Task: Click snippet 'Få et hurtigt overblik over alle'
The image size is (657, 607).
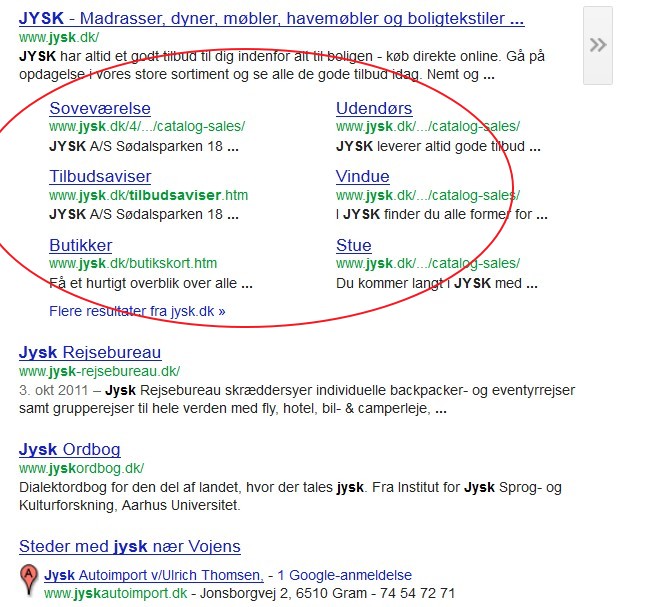Action: (x=143, y=284)
